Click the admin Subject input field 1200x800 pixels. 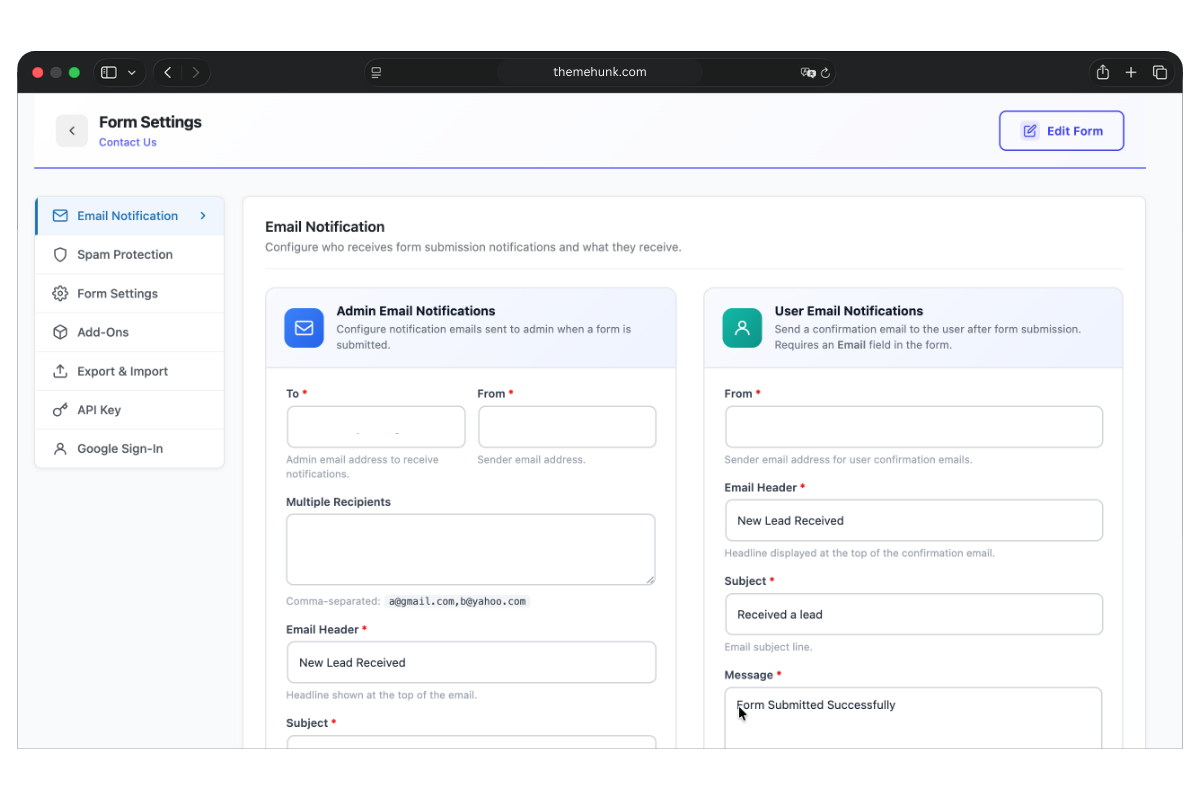471,742
